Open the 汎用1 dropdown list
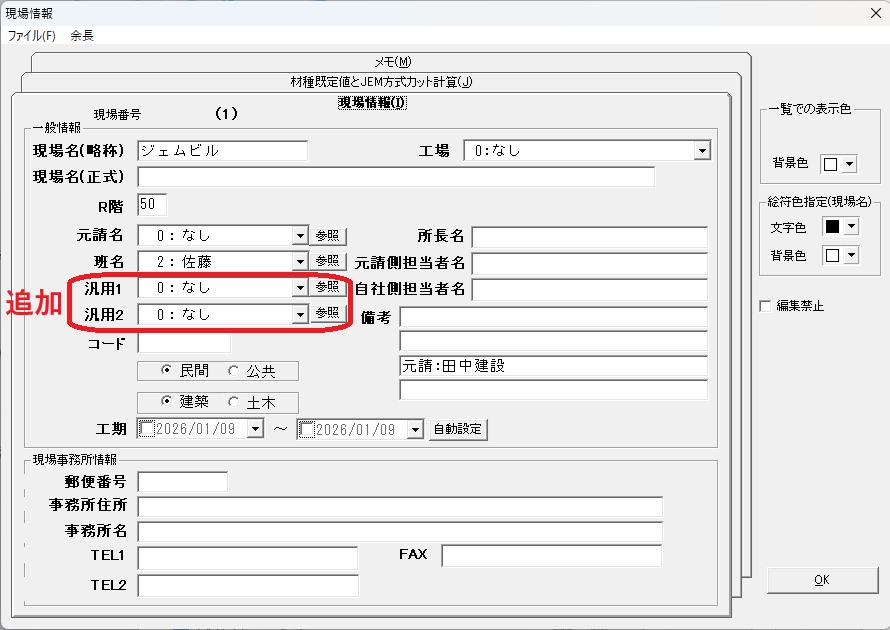 pos(299,287)
